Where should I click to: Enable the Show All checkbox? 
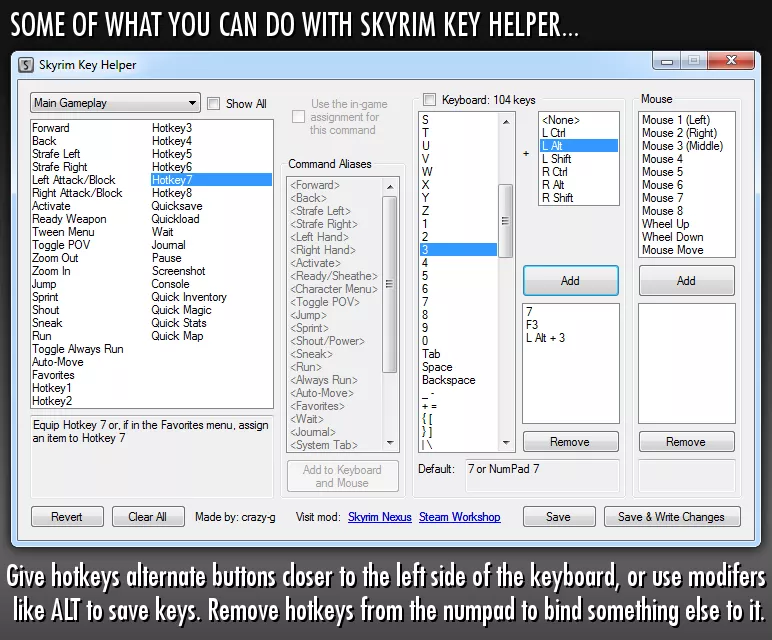pyautogui.click(x=213, y=104)
